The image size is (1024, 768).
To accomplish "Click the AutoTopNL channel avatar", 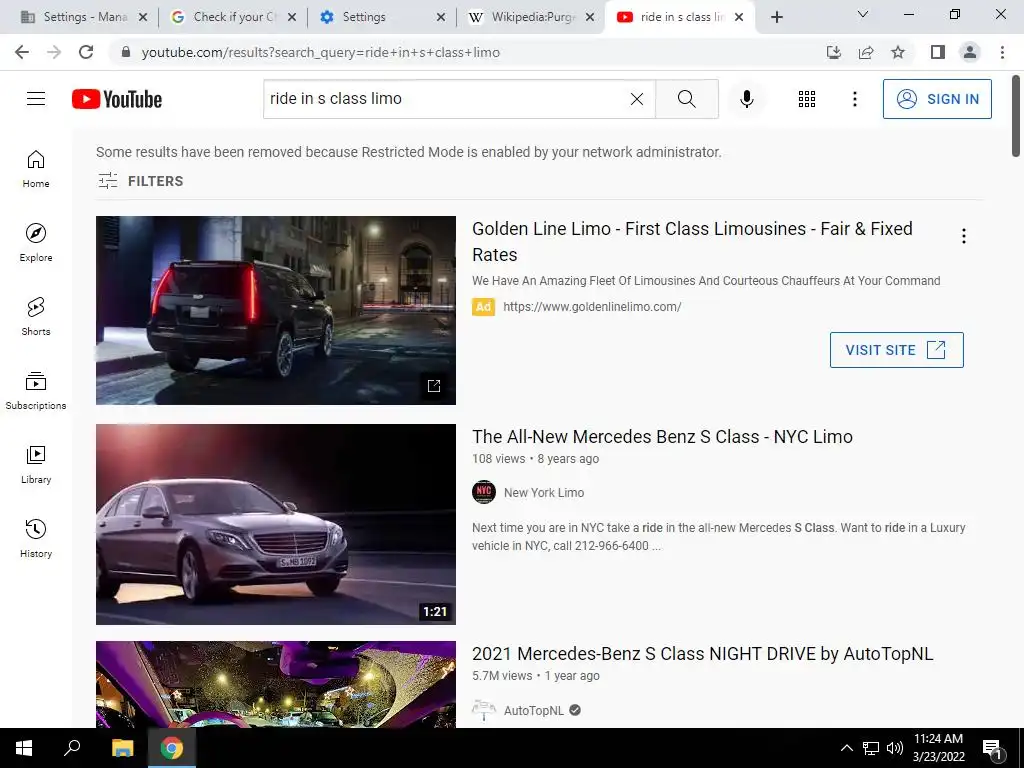I will 484,710.
